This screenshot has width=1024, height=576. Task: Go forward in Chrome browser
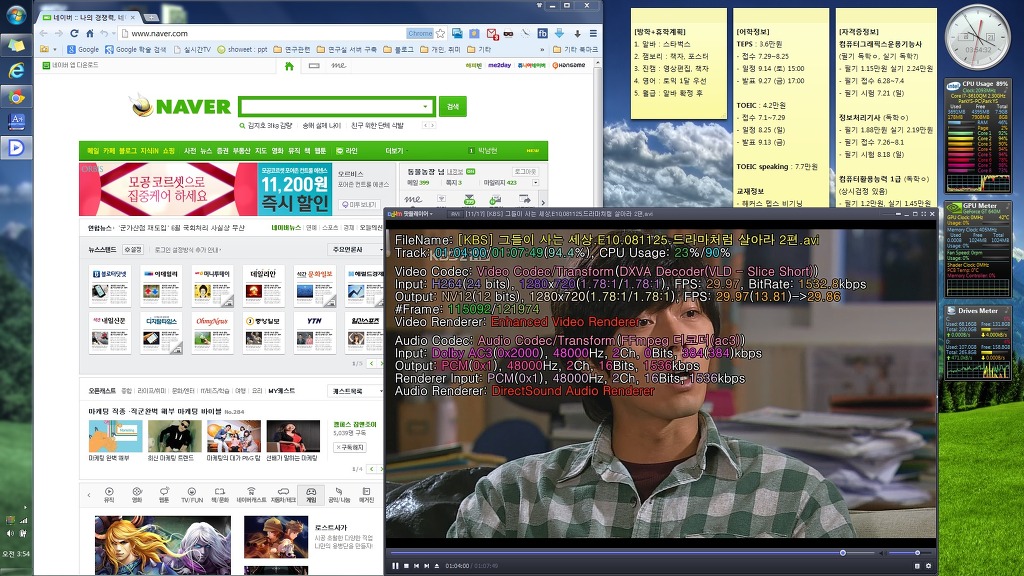(x=59, y=33)
